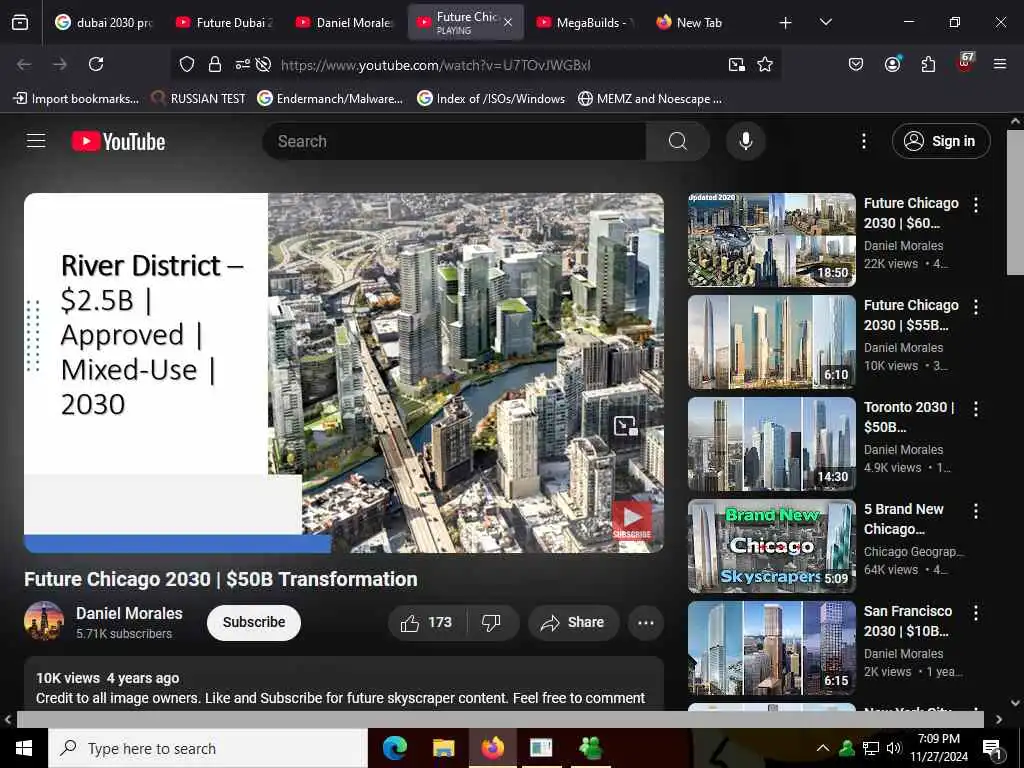
Task: Open Toronto 2030 $50B video thumbnail
Action: click(x=771, y=443)
